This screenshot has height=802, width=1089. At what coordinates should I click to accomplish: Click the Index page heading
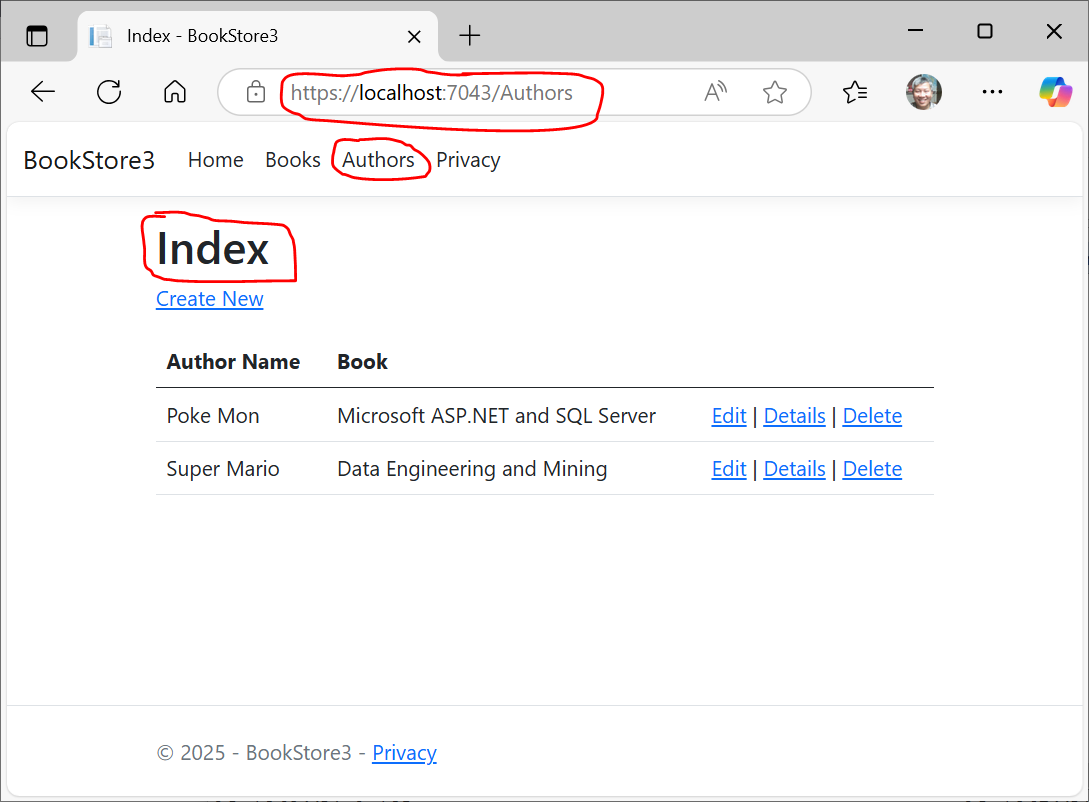click(x=213, y=249)
